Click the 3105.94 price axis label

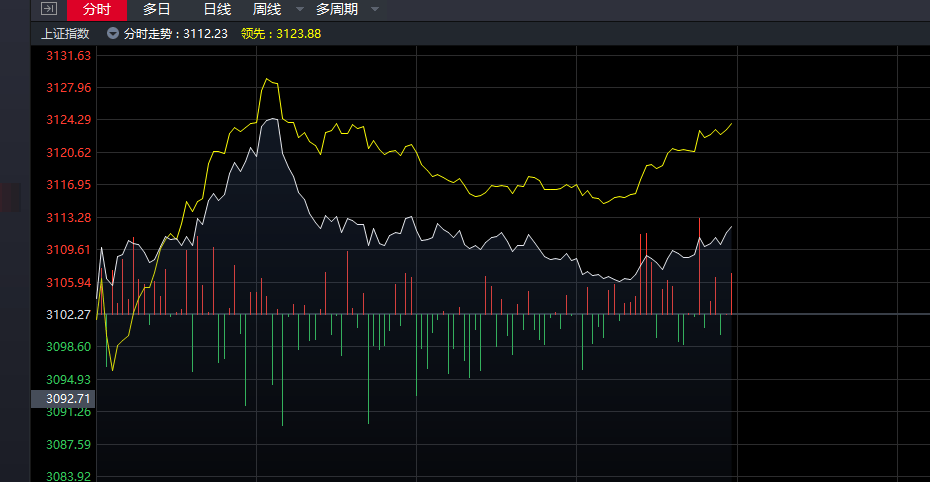coord(69,282)
